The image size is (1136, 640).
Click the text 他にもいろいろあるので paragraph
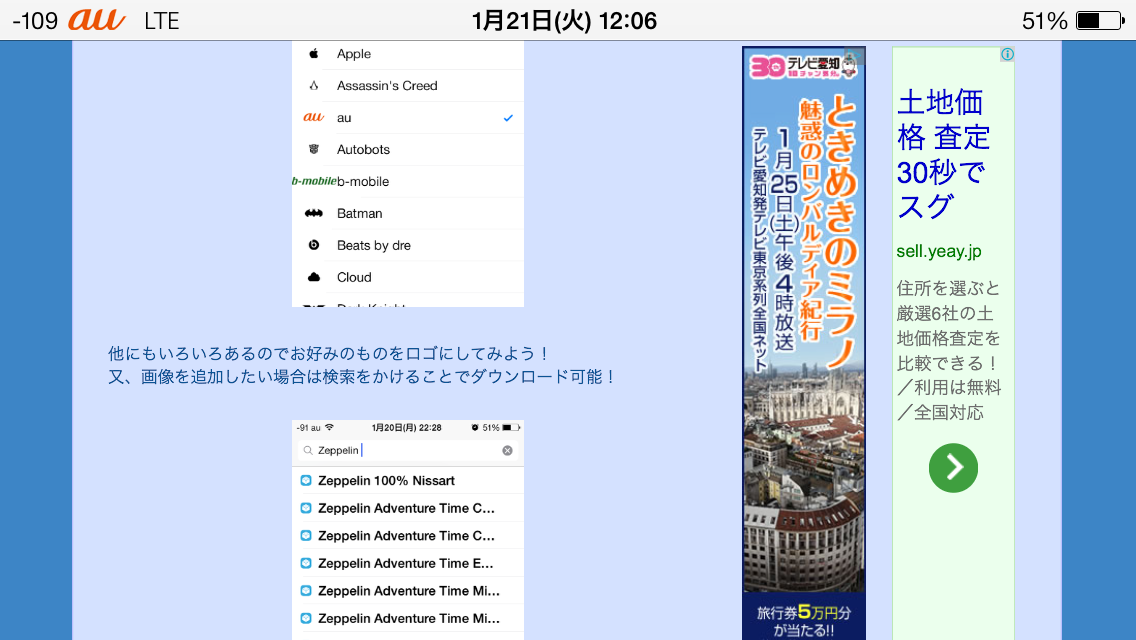(x=330, y=354)
